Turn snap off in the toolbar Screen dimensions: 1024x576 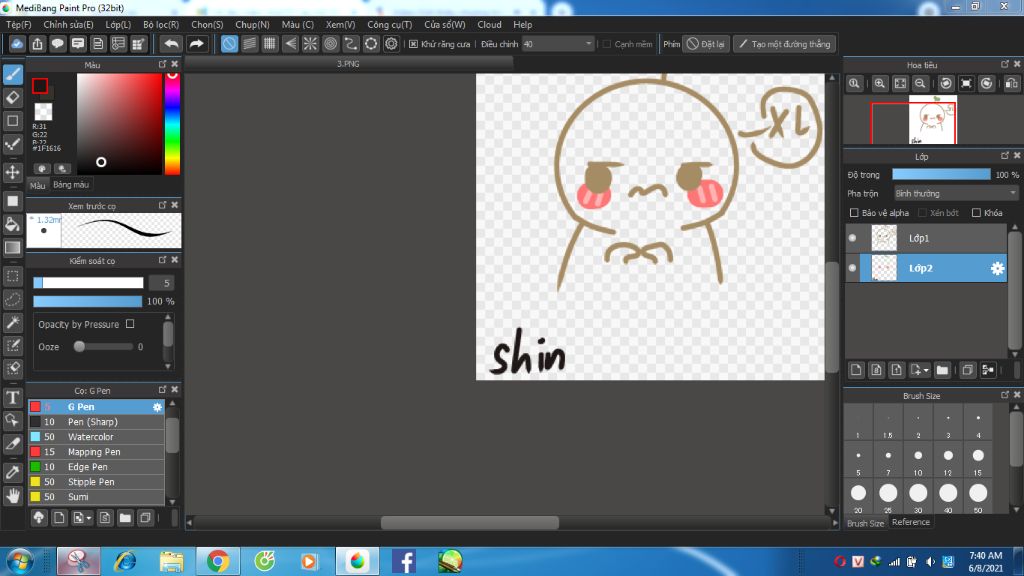tap(229, 44)
